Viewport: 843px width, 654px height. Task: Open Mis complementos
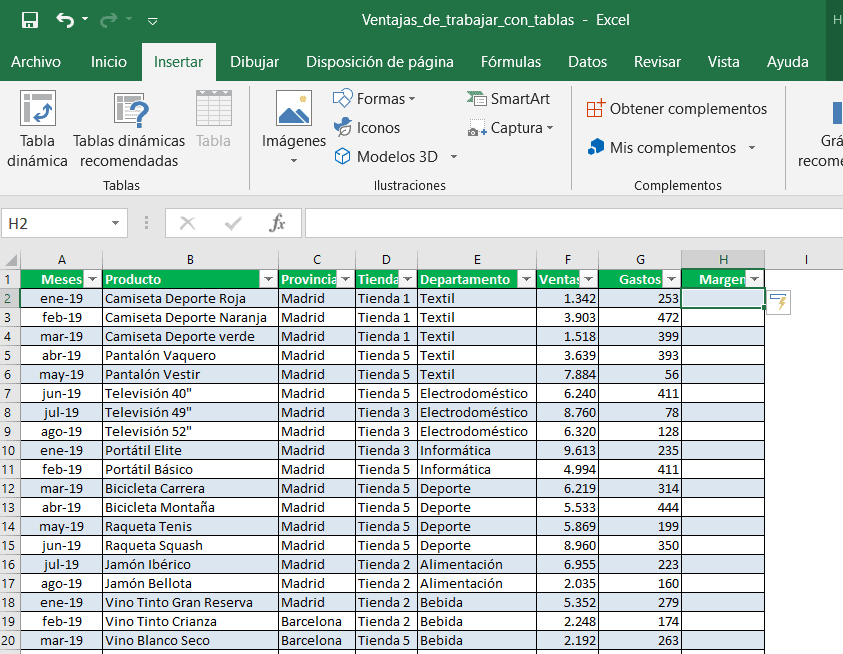(x=662, y=147)
